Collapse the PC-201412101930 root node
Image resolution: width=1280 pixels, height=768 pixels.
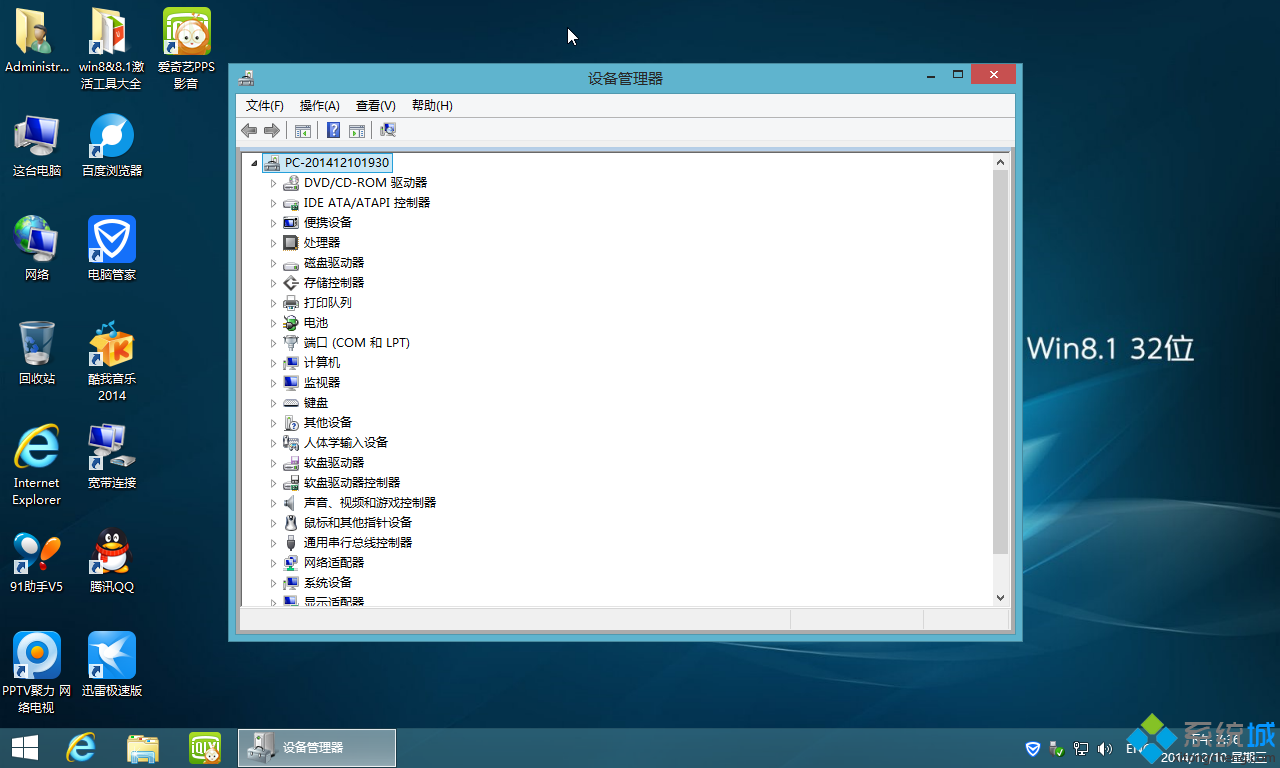254,163
